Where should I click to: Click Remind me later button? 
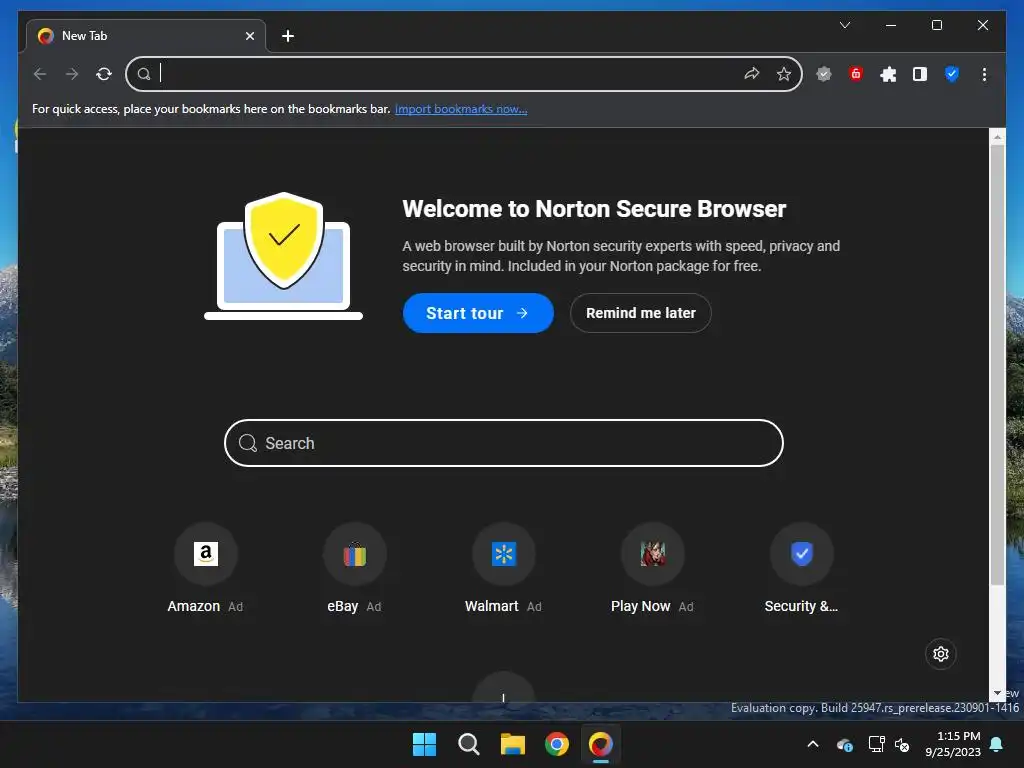coord(641,313)
